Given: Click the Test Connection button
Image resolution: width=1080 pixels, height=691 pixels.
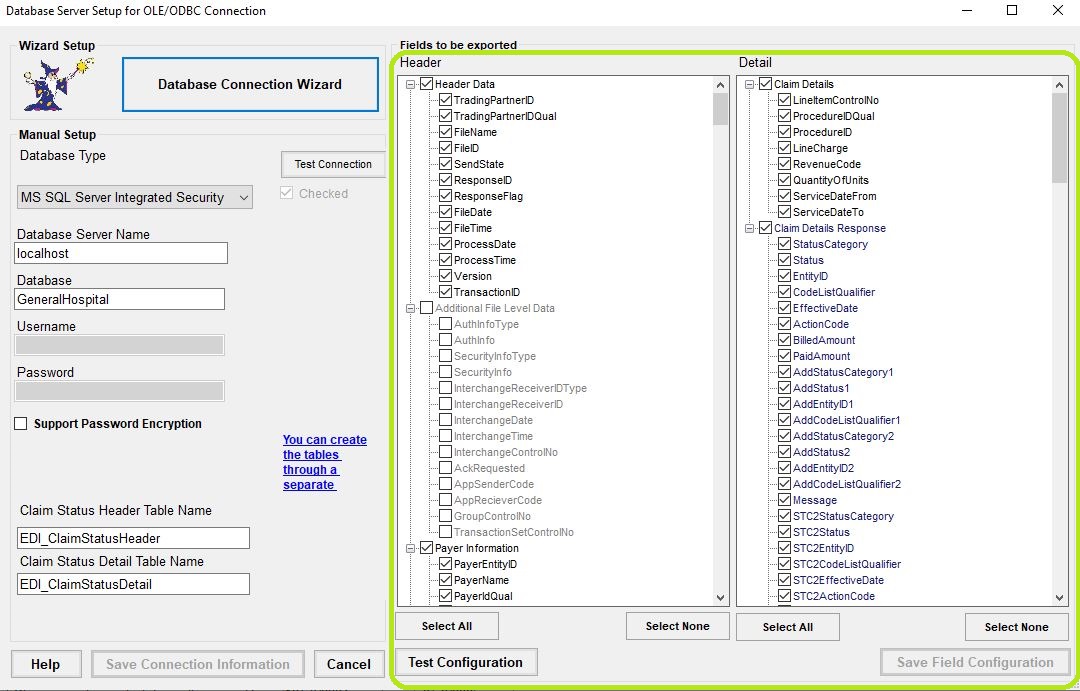Looking at the screenshot, I should [x=333, y=164].
